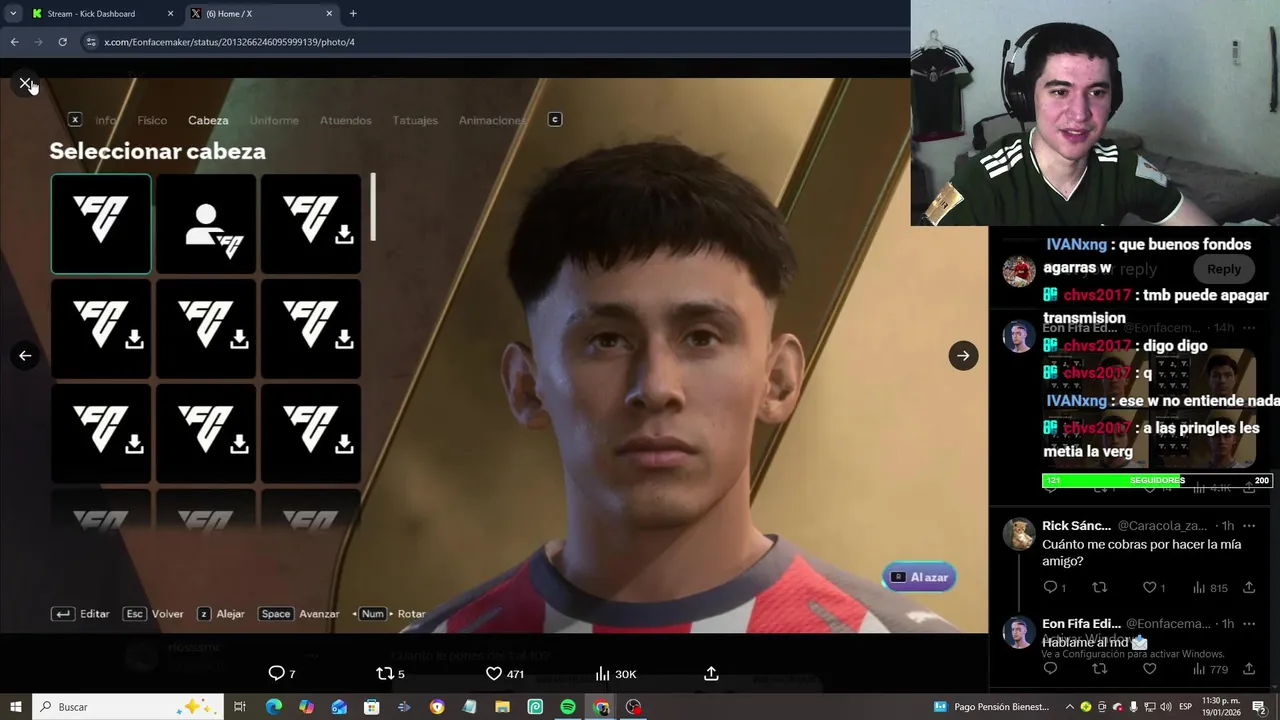
Task: Click the Editar prompt in game footer
Action: (x=81, y=614)
